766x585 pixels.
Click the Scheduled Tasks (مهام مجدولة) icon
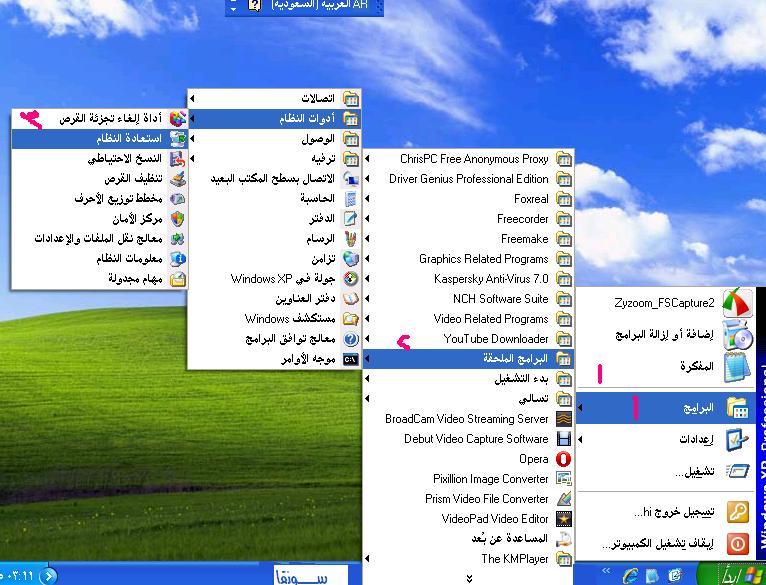tap(177, 279)
